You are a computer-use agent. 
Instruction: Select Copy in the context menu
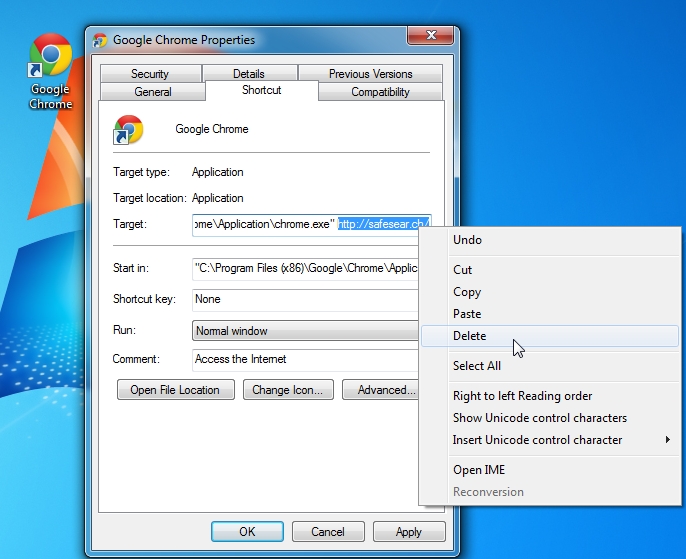550,292
